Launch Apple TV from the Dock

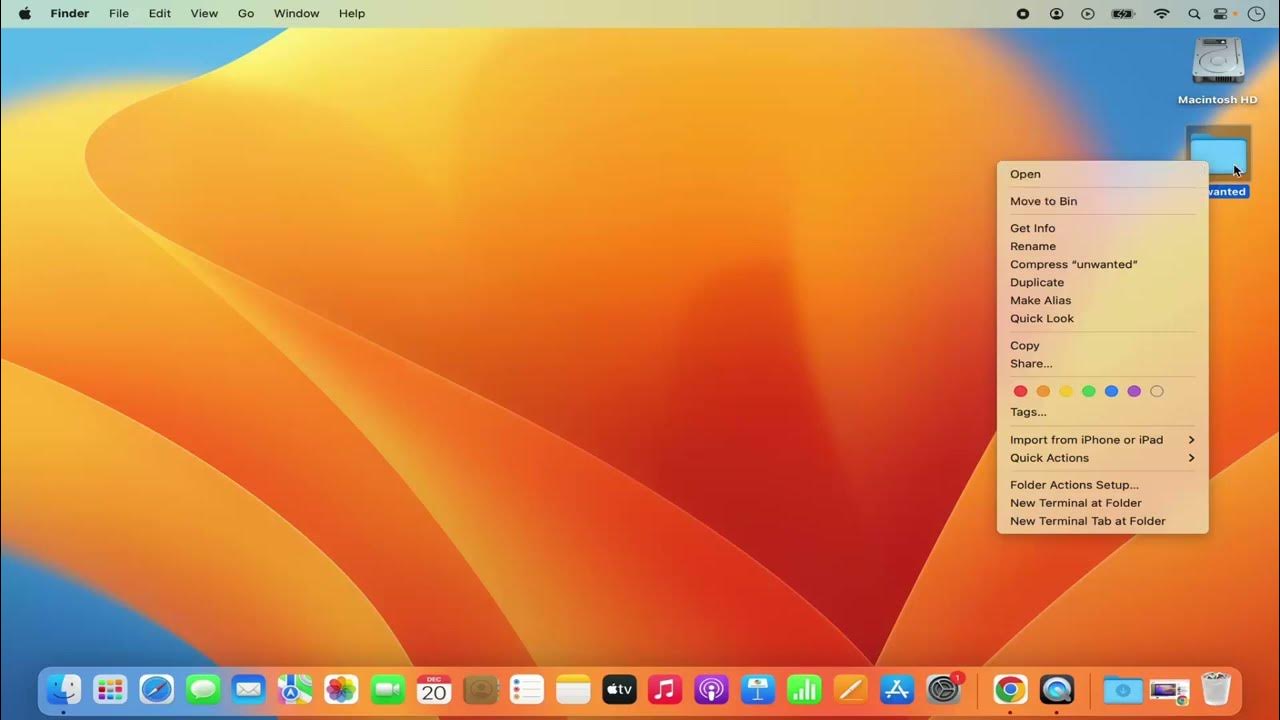(x=620, y=689)
